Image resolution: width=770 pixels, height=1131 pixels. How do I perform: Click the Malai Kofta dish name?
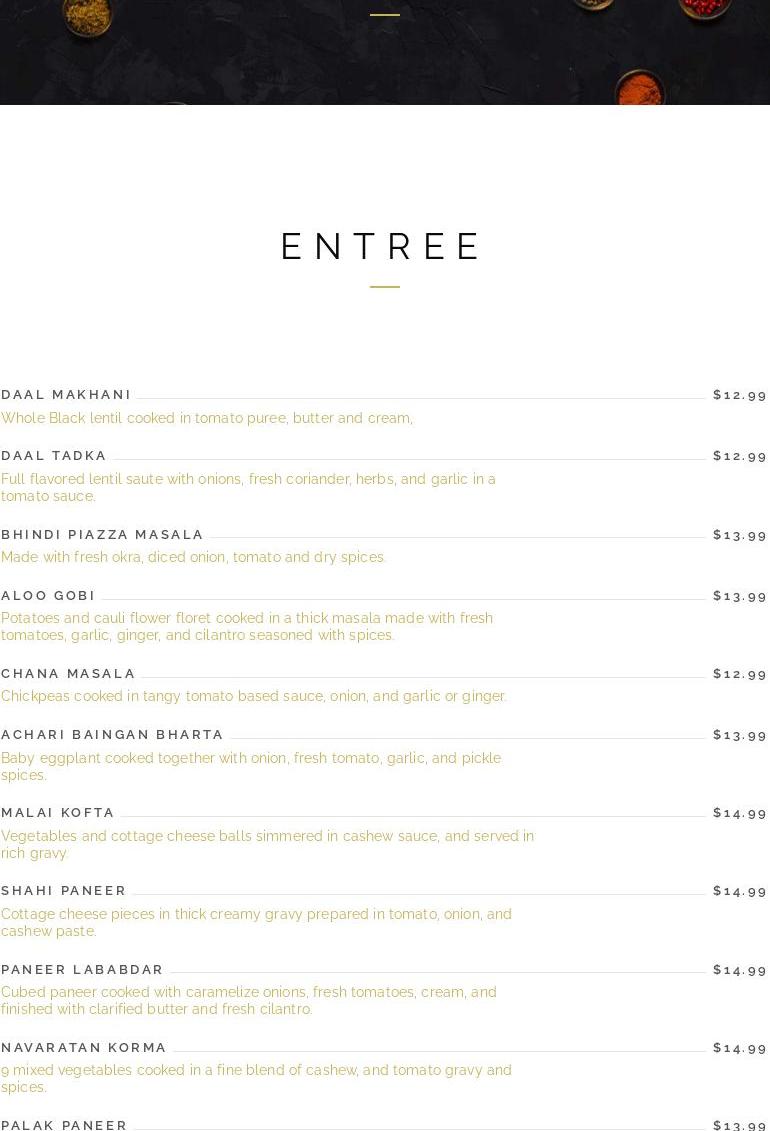pyautogui.click(x=58, y=813)
